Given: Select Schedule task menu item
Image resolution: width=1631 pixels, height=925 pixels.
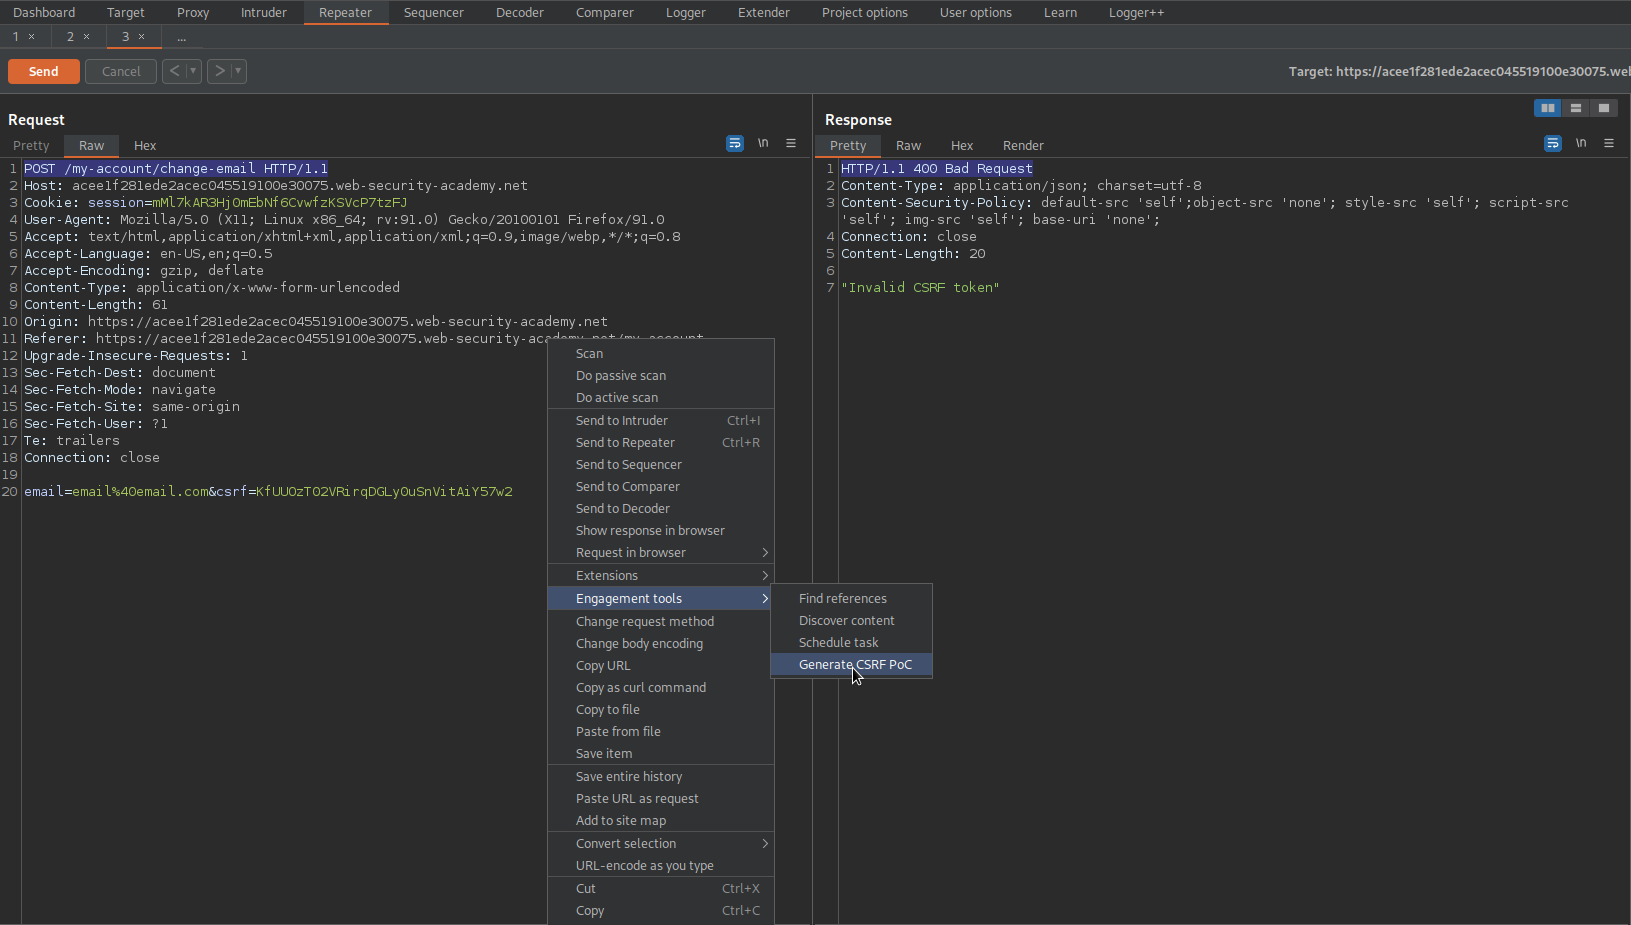Looking at the screenshot, I should pyautogui.click(x=852, y=643).
